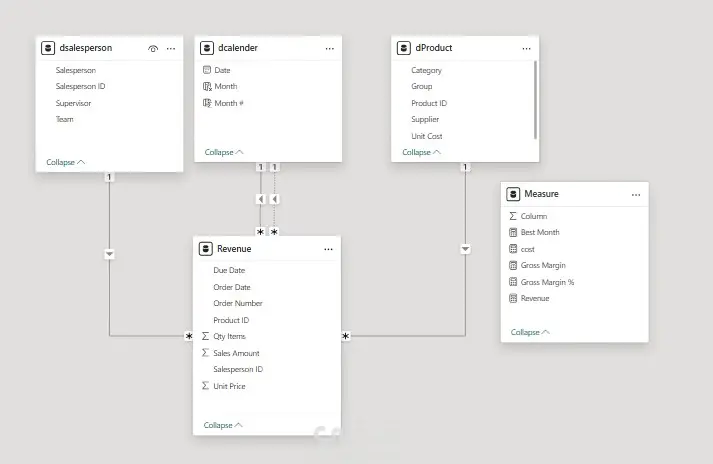
Task: Select the Sales Amount field in Revenue
Action: (x=236, y=353)
